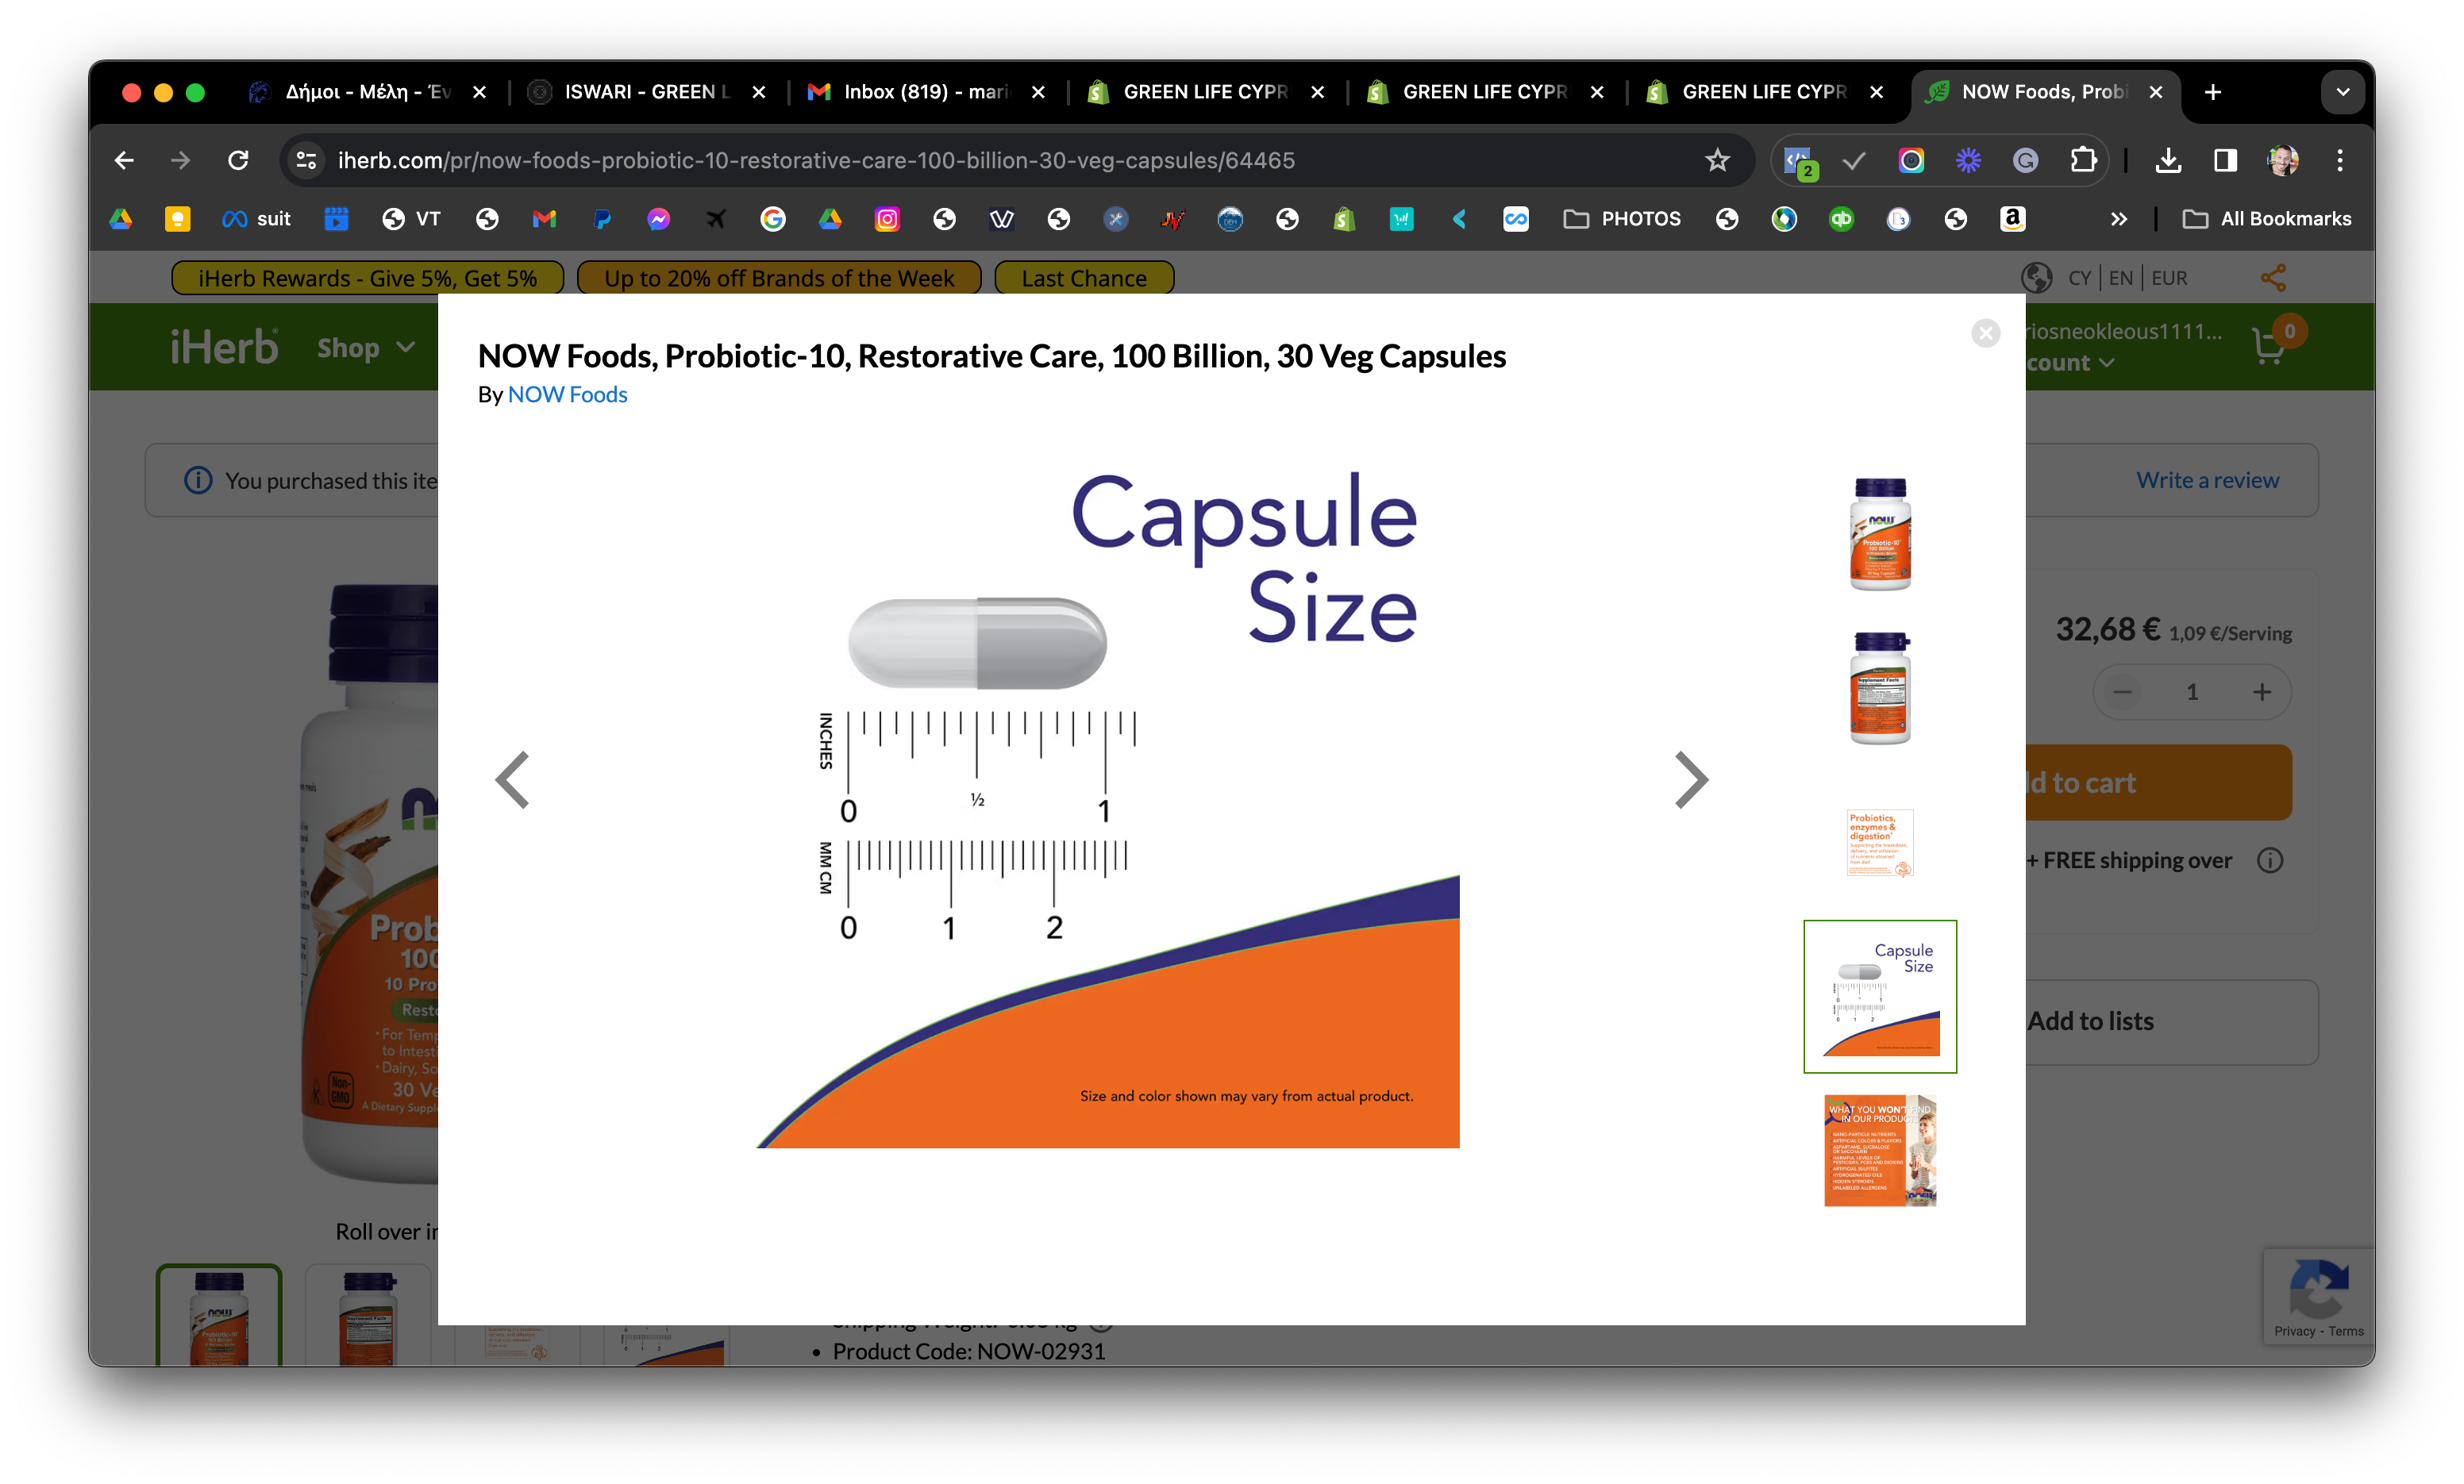2464x1484 pixels.
Task: Select the Capsule Size thumbnail
Action: coord(1880,996)
